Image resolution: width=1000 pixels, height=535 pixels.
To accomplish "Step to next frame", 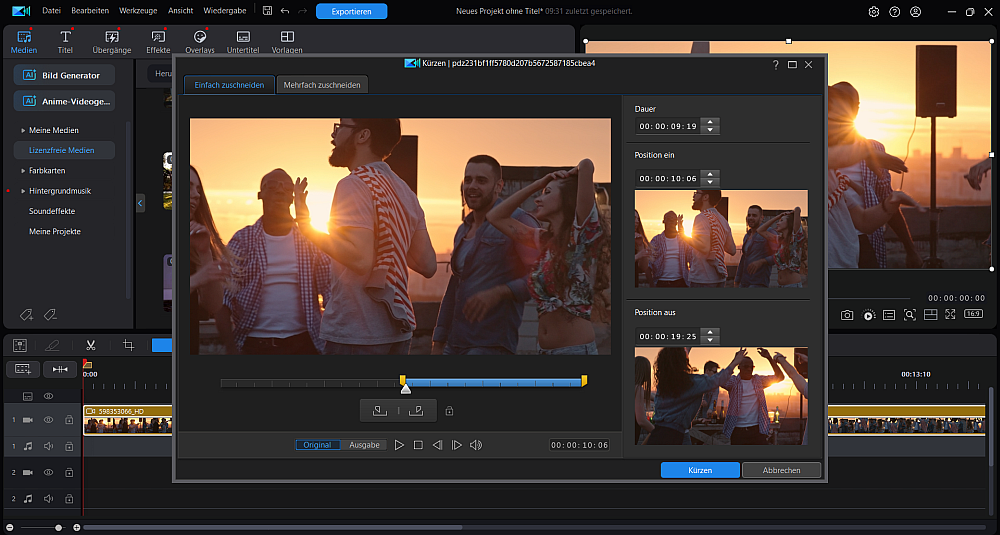I will point(457,445).
